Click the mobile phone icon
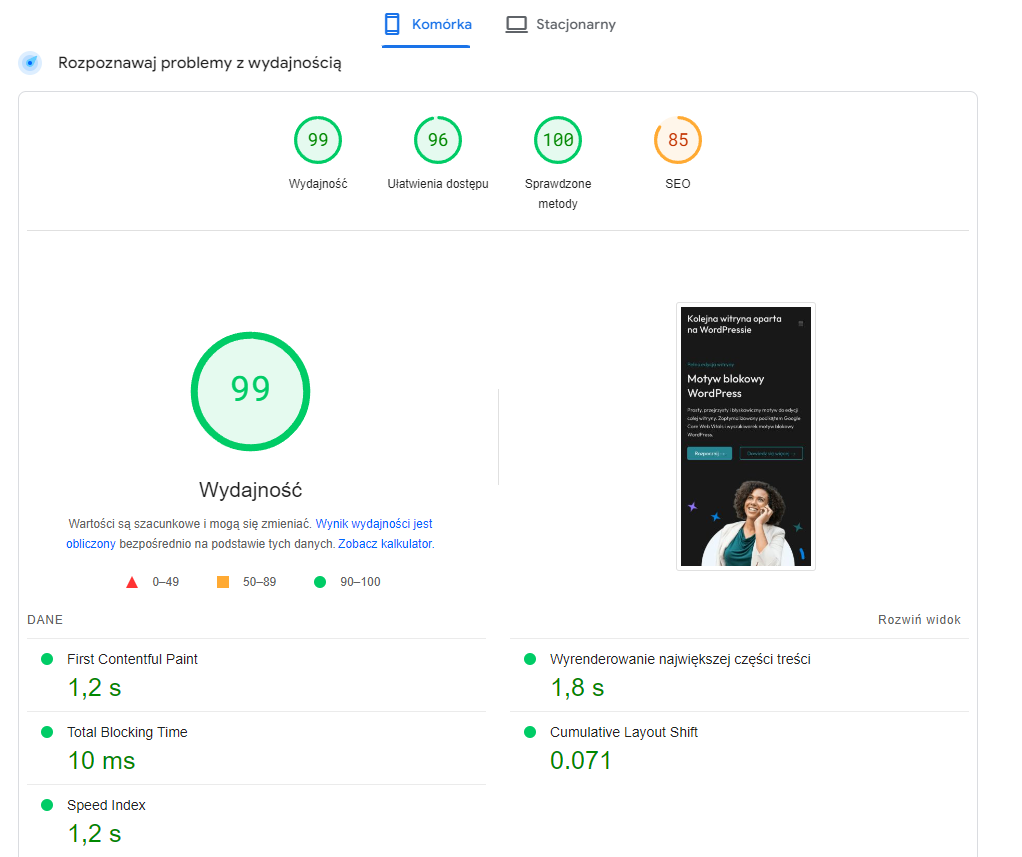The width and height of the screenshot is (1022, 857). click(392, 24)
